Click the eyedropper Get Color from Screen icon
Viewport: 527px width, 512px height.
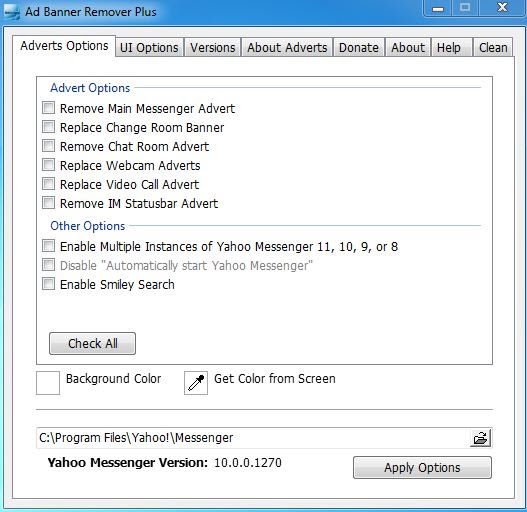tap(196, 383)
